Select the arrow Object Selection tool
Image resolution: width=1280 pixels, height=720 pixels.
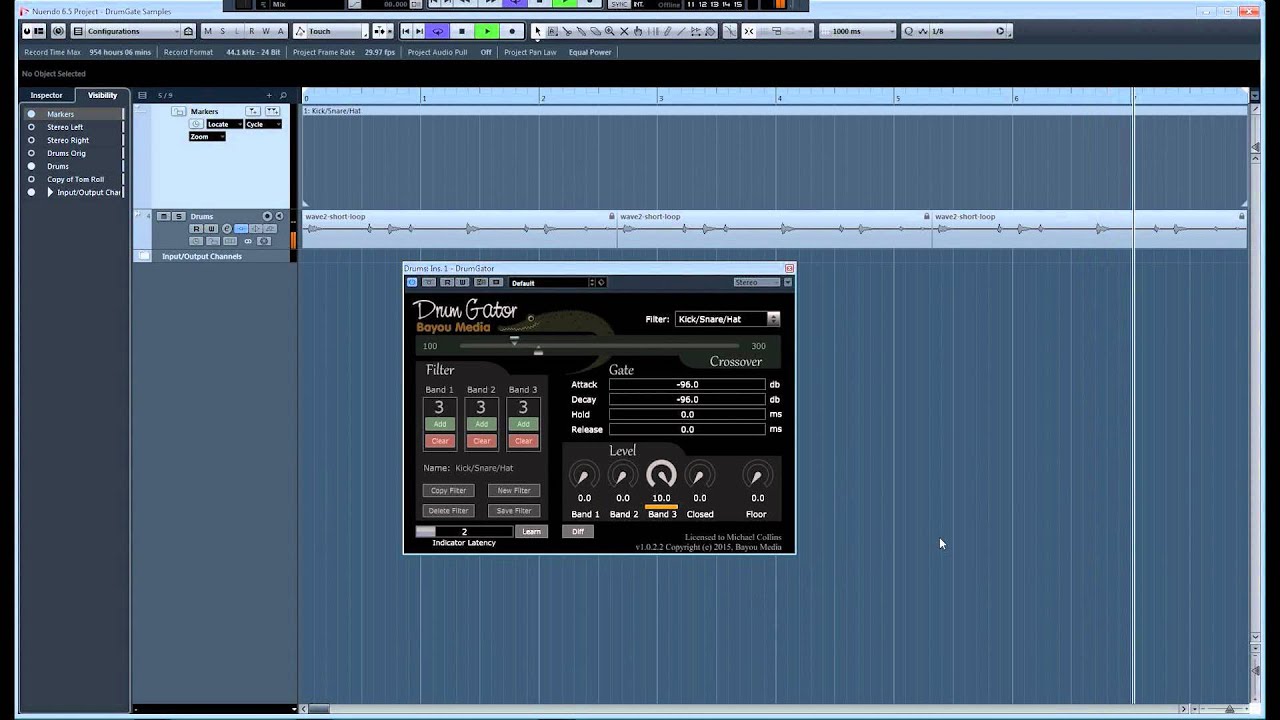point(538,31)
